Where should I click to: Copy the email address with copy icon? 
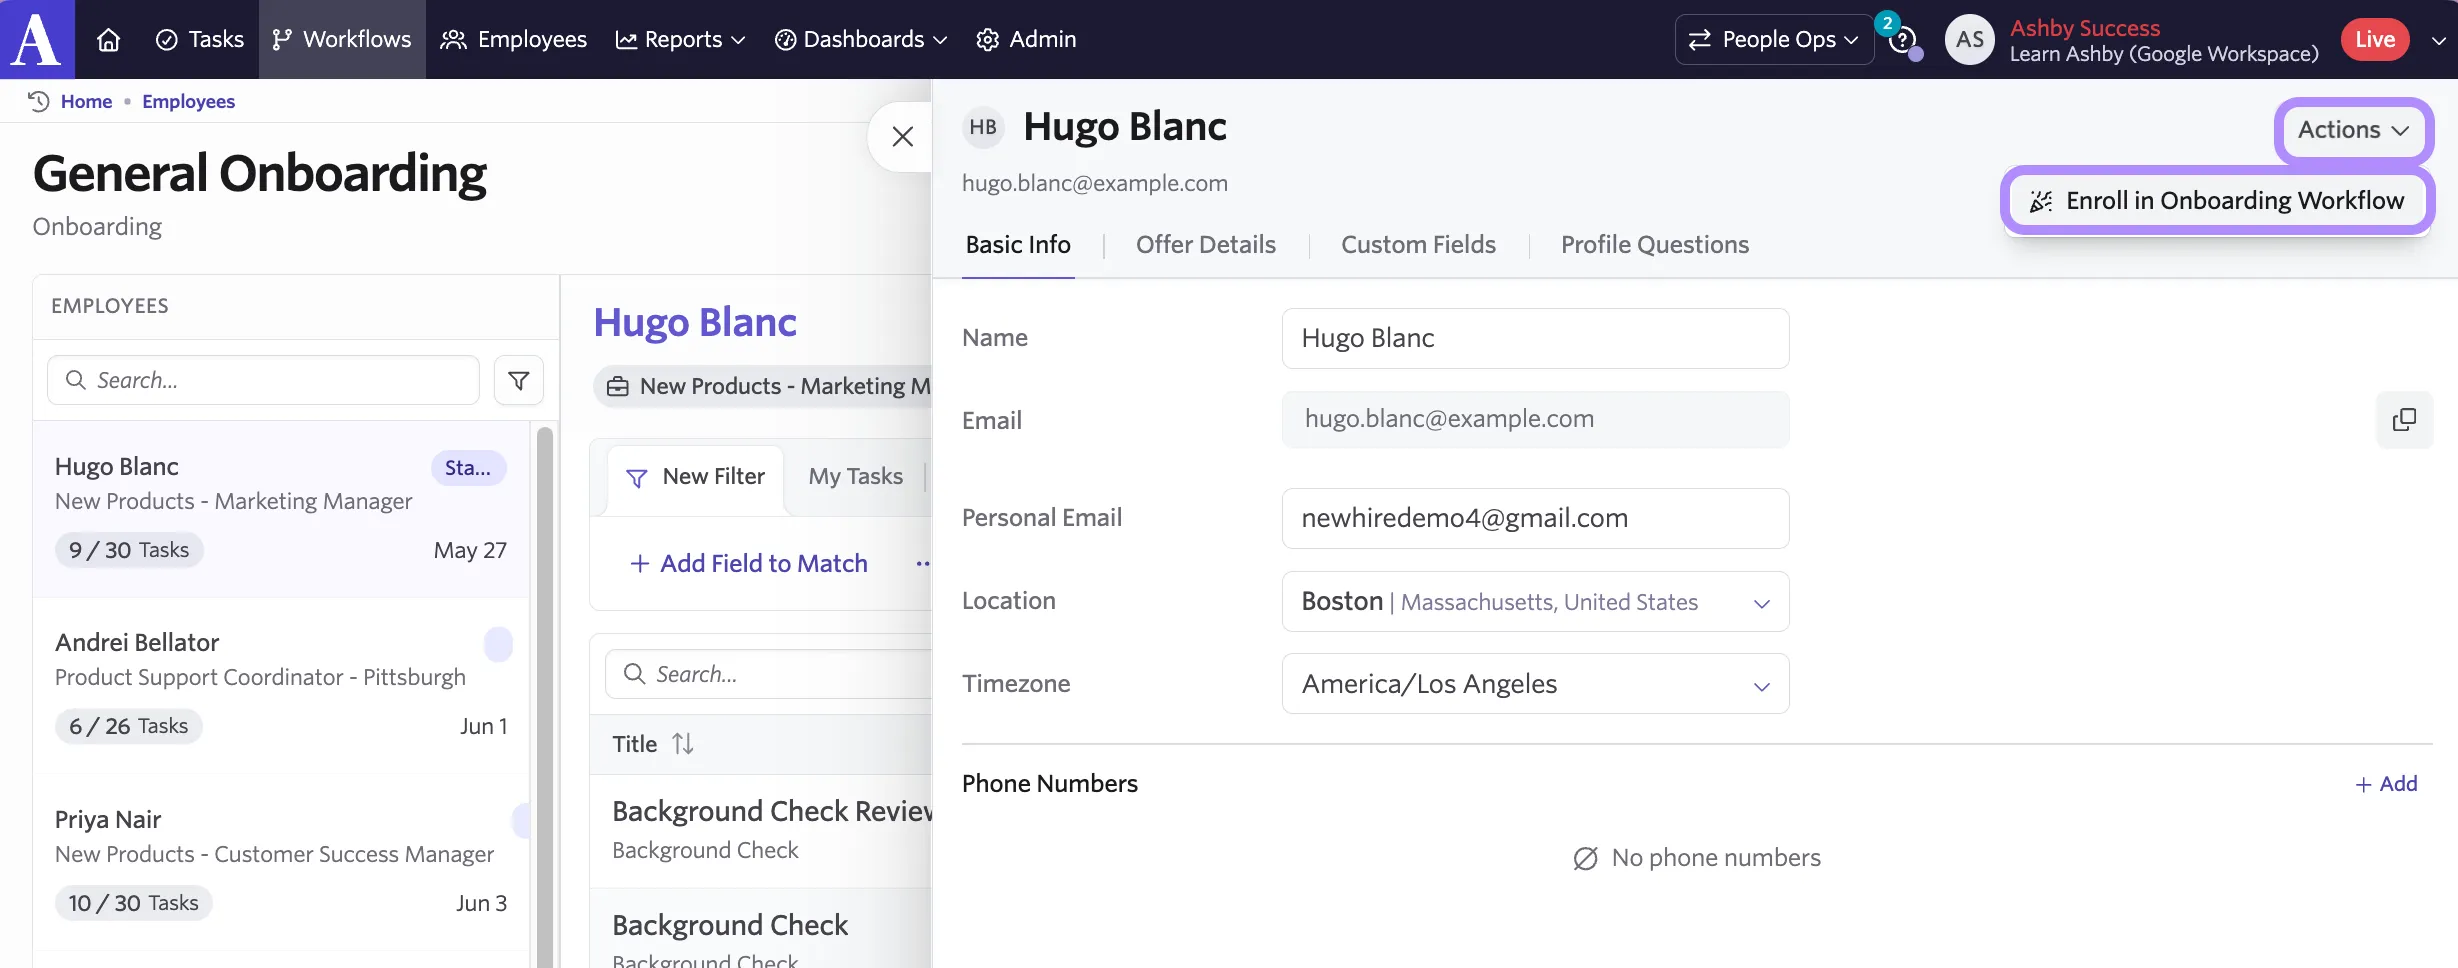[2404, 420]
